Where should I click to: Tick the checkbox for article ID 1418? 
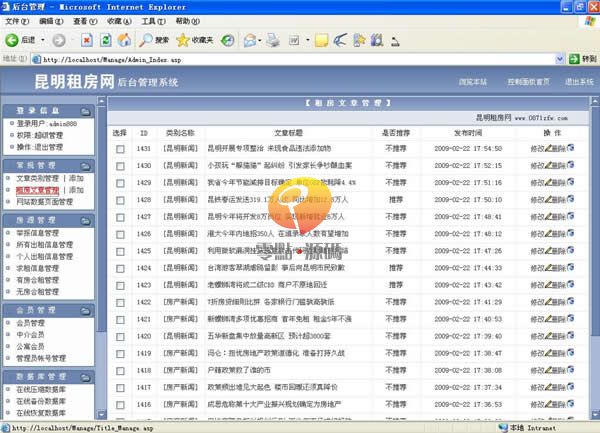click(x=120, y=371)
